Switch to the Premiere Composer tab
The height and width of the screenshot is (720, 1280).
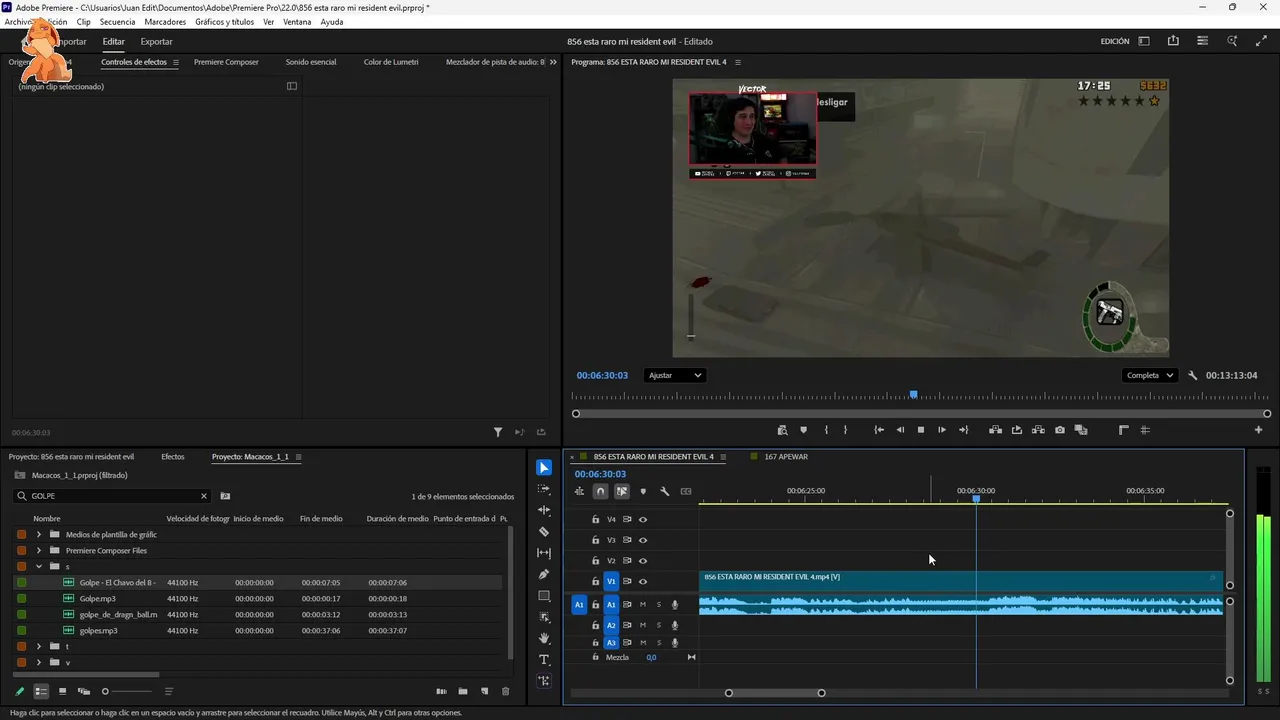pos(226,62)
